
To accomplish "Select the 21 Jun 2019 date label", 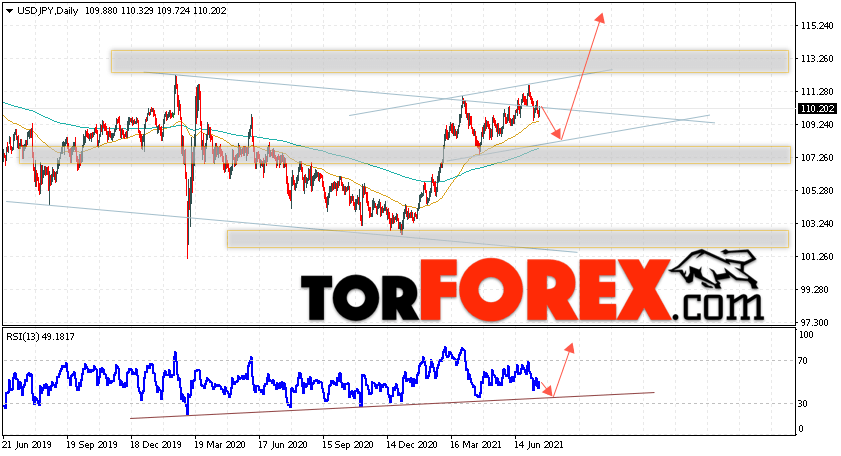I will tap(27, 445).
